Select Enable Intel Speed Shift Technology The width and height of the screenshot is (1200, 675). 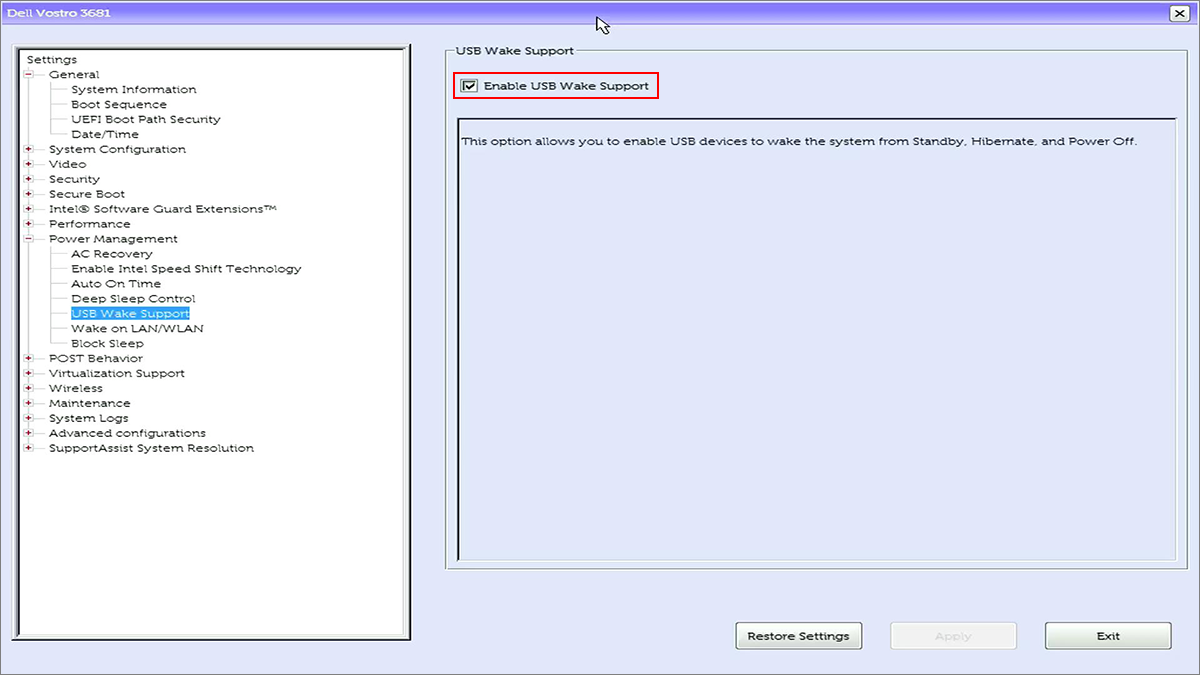186,269
